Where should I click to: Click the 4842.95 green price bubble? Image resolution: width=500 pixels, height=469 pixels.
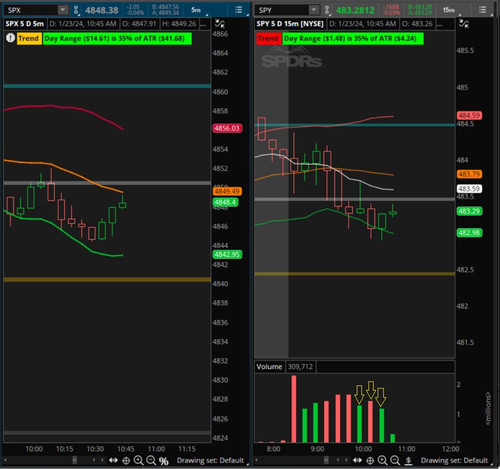pyautogui.click(x=227, y=255)
